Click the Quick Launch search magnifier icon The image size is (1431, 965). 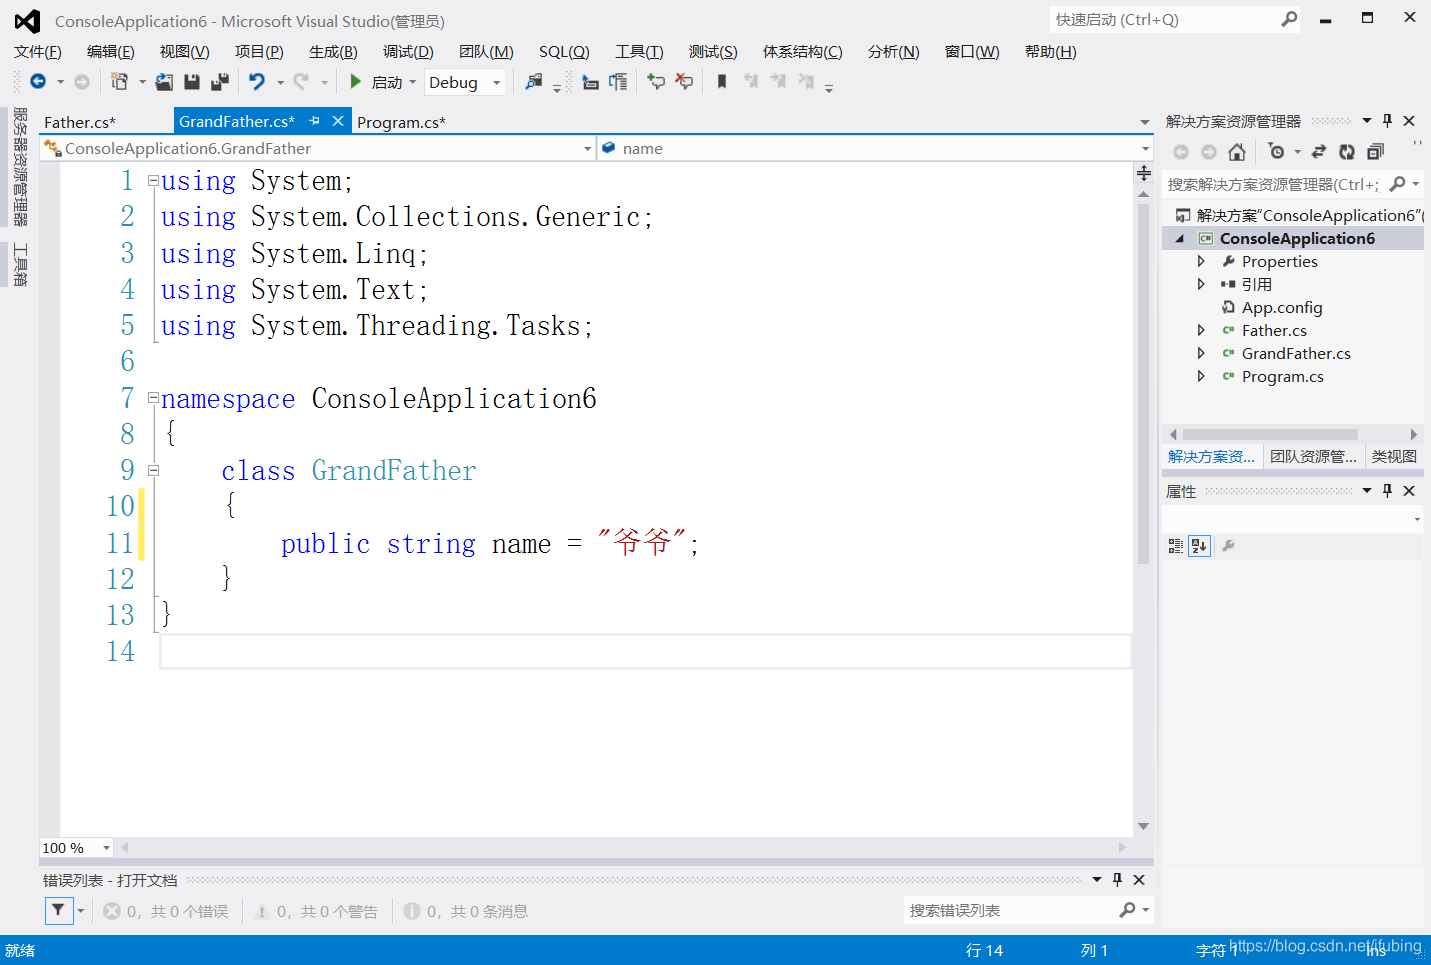[x=1289, y=19]
